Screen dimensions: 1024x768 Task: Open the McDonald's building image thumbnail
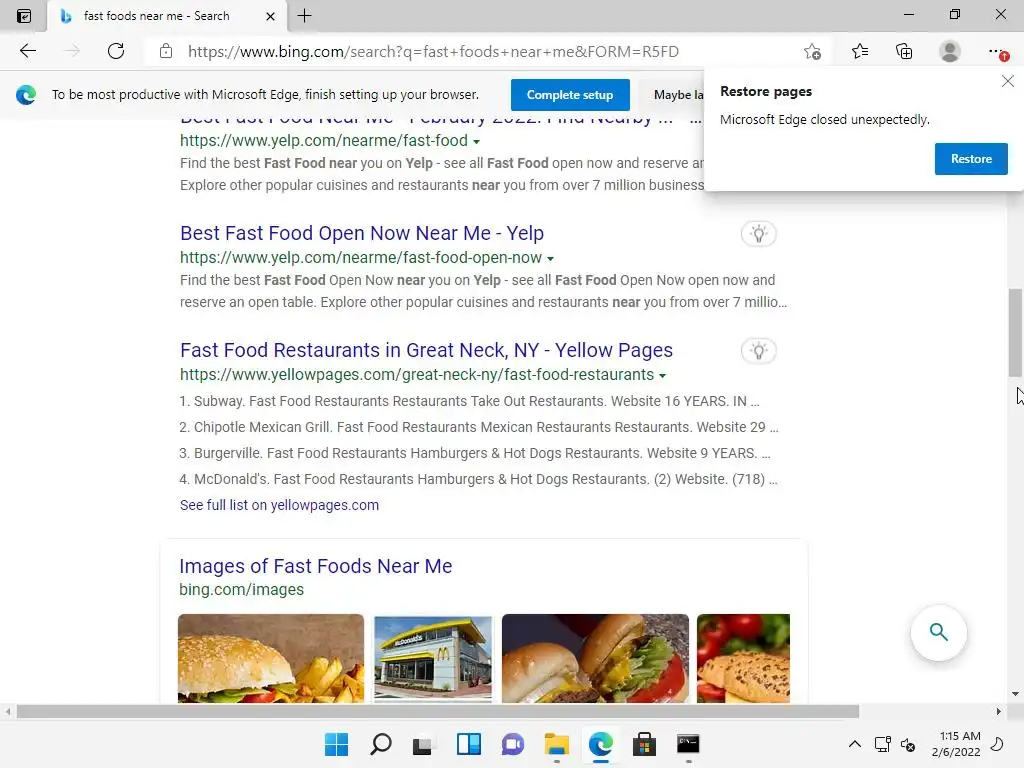pyautogui.click(x=432, y=658)
